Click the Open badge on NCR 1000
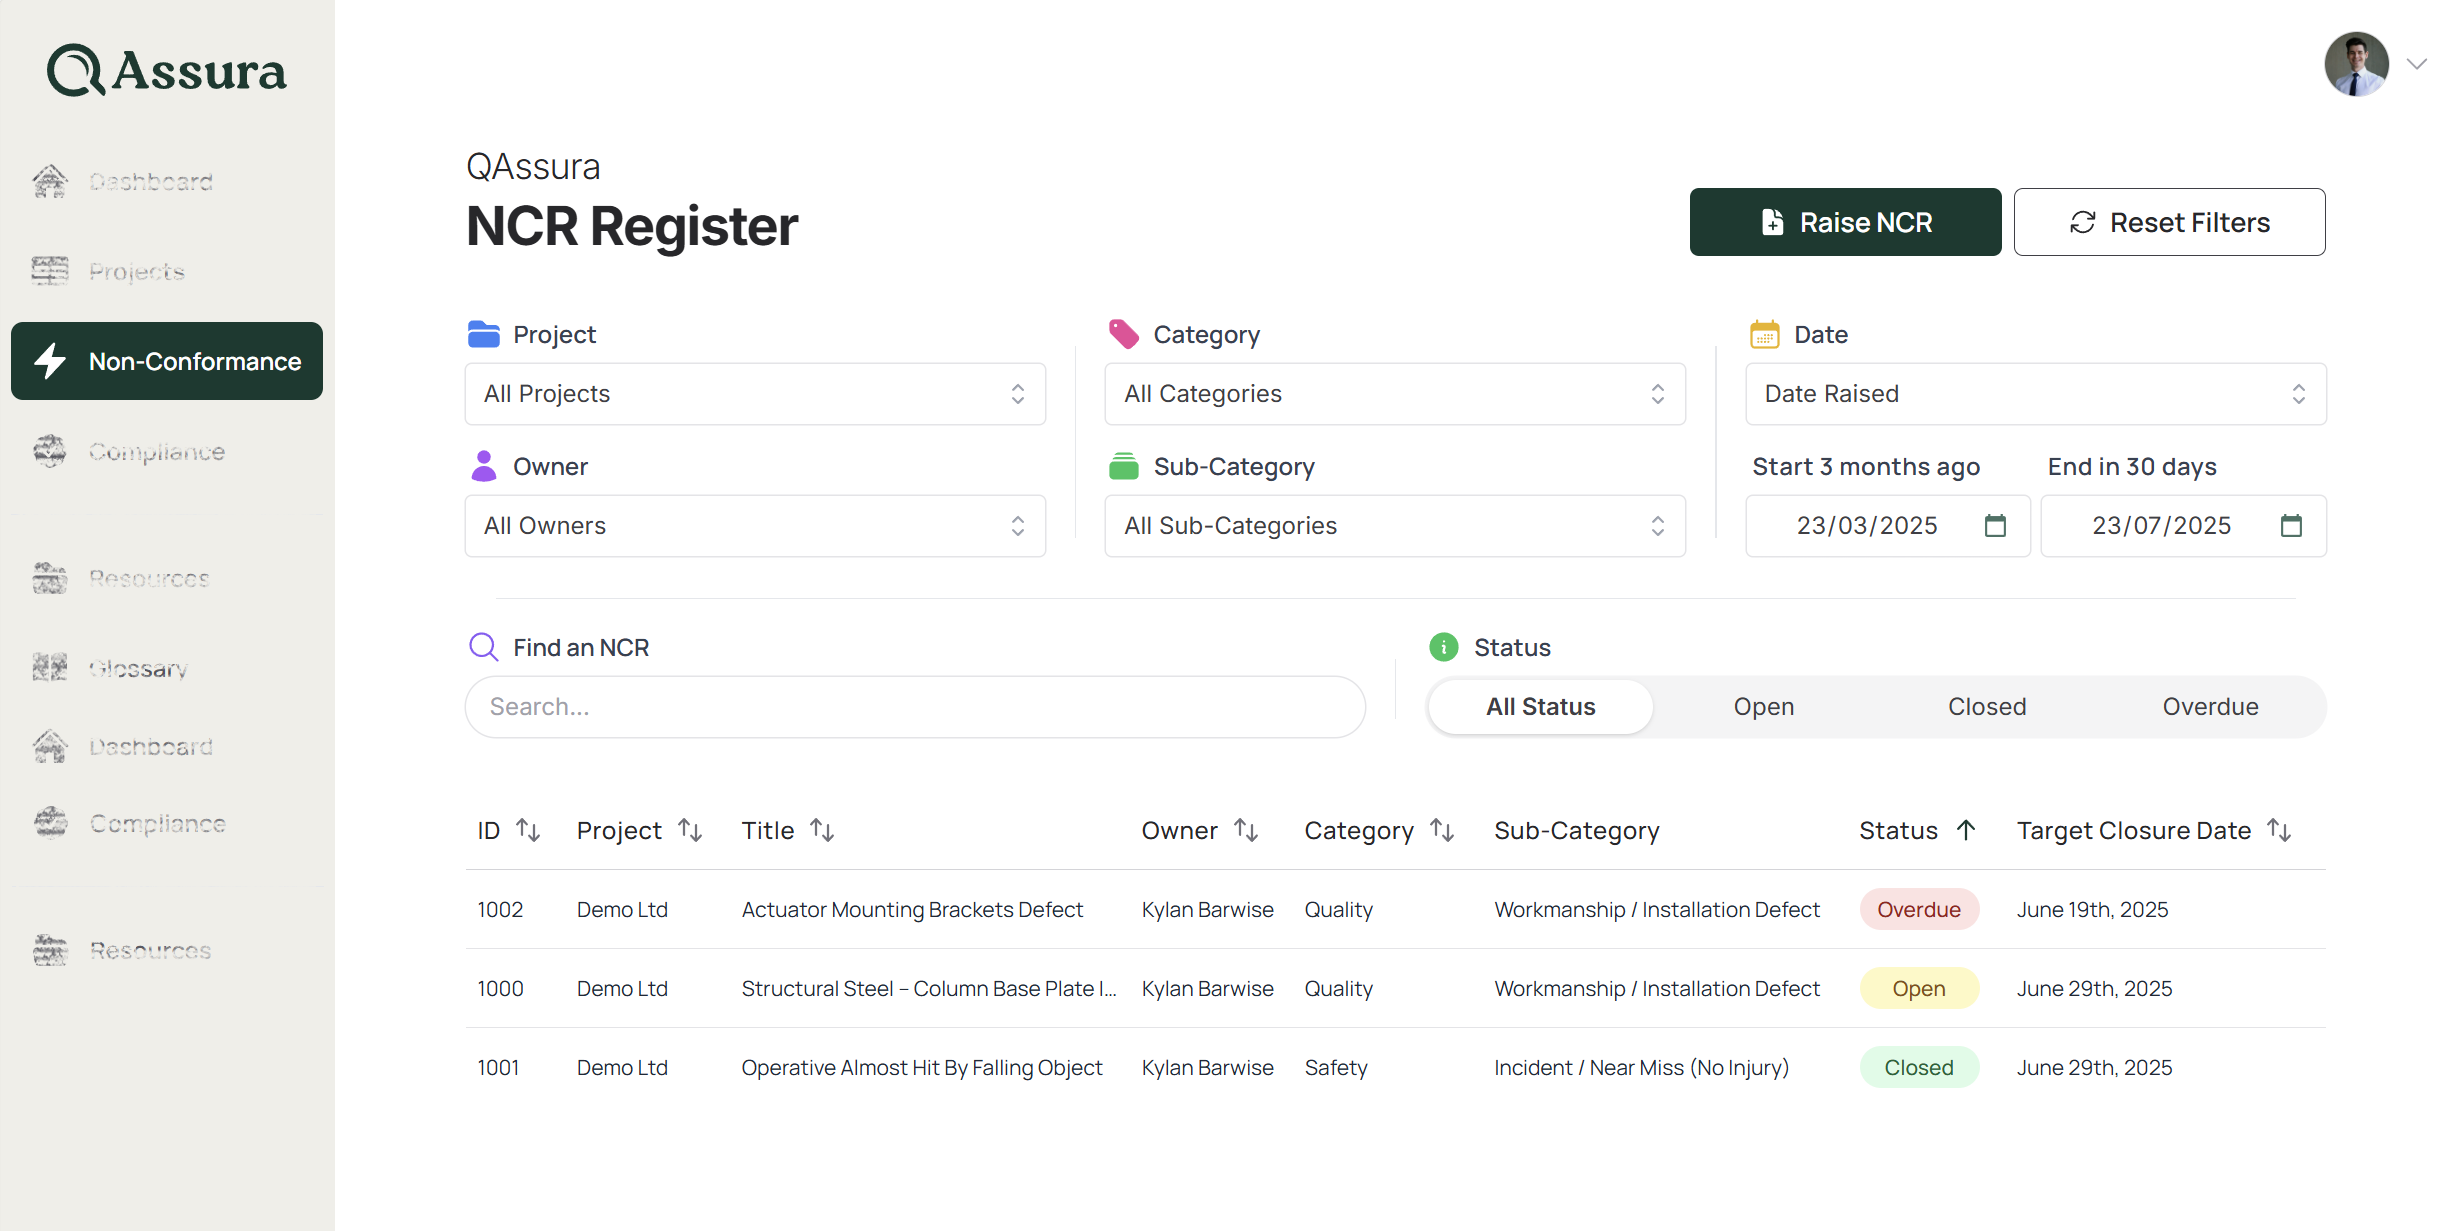 click(x=1919, y=988)
